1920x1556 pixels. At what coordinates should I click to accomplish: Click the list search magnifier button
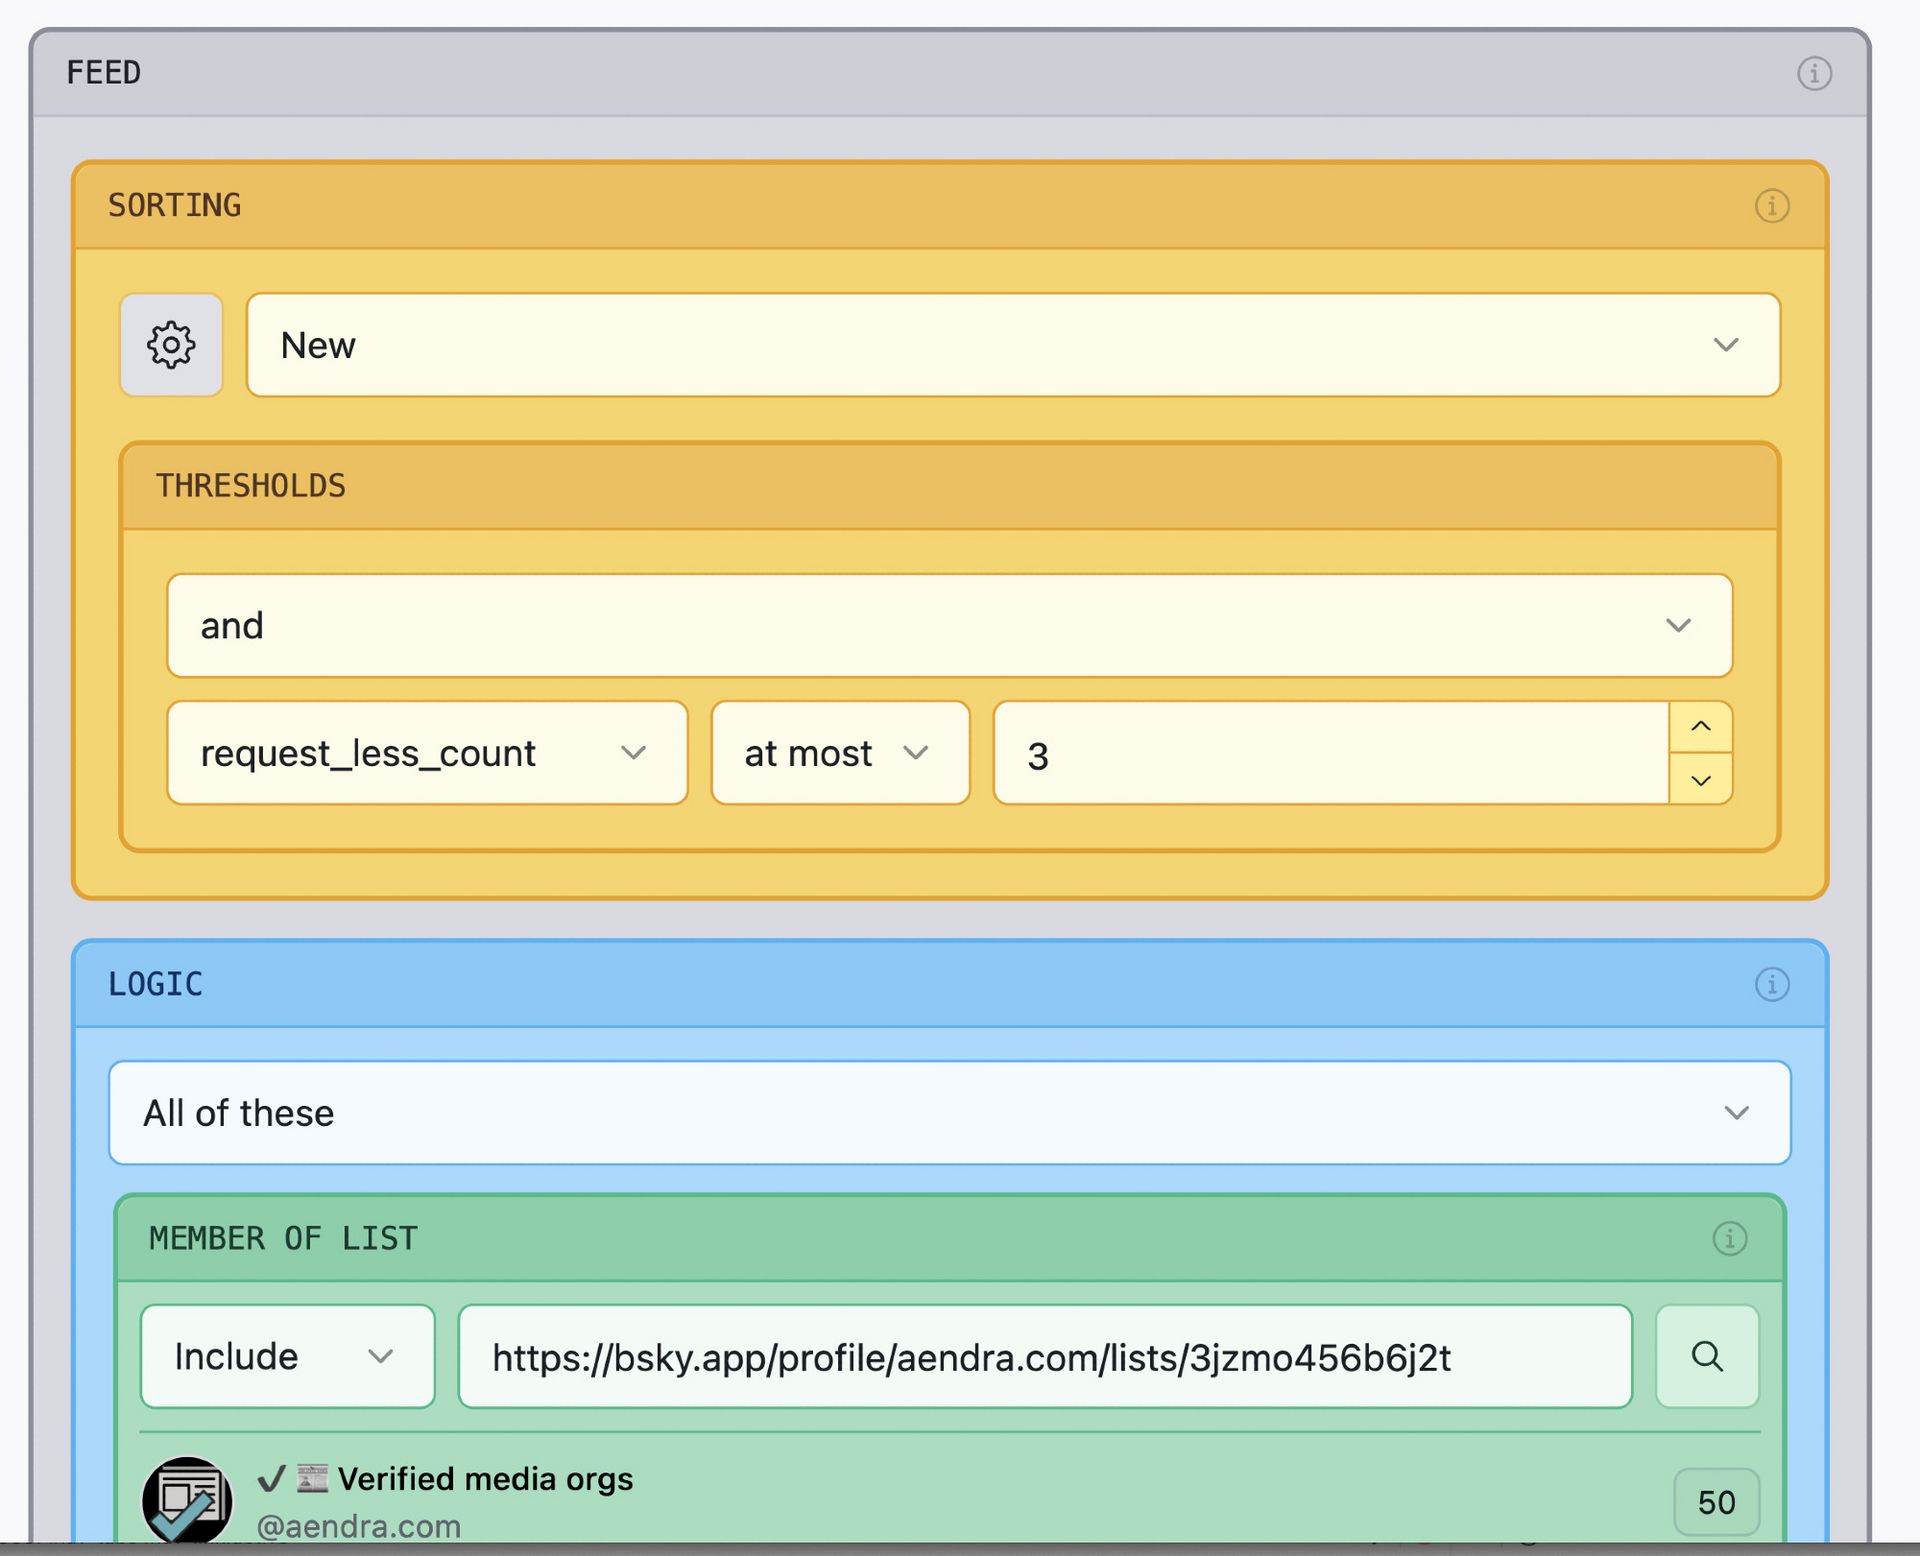[x=1706, y=1357]
